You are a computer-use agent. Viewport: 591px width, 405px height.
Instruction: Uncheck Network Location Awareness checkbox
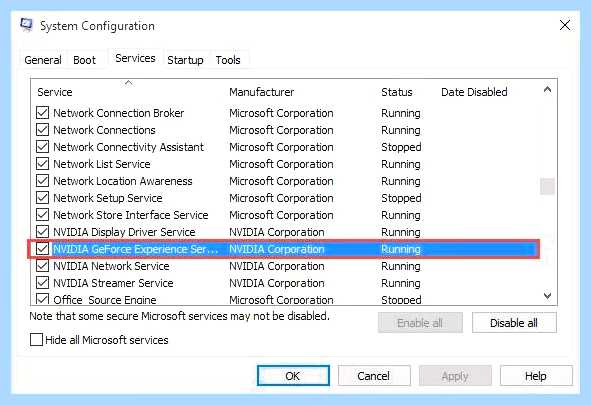tap(42, 181)
